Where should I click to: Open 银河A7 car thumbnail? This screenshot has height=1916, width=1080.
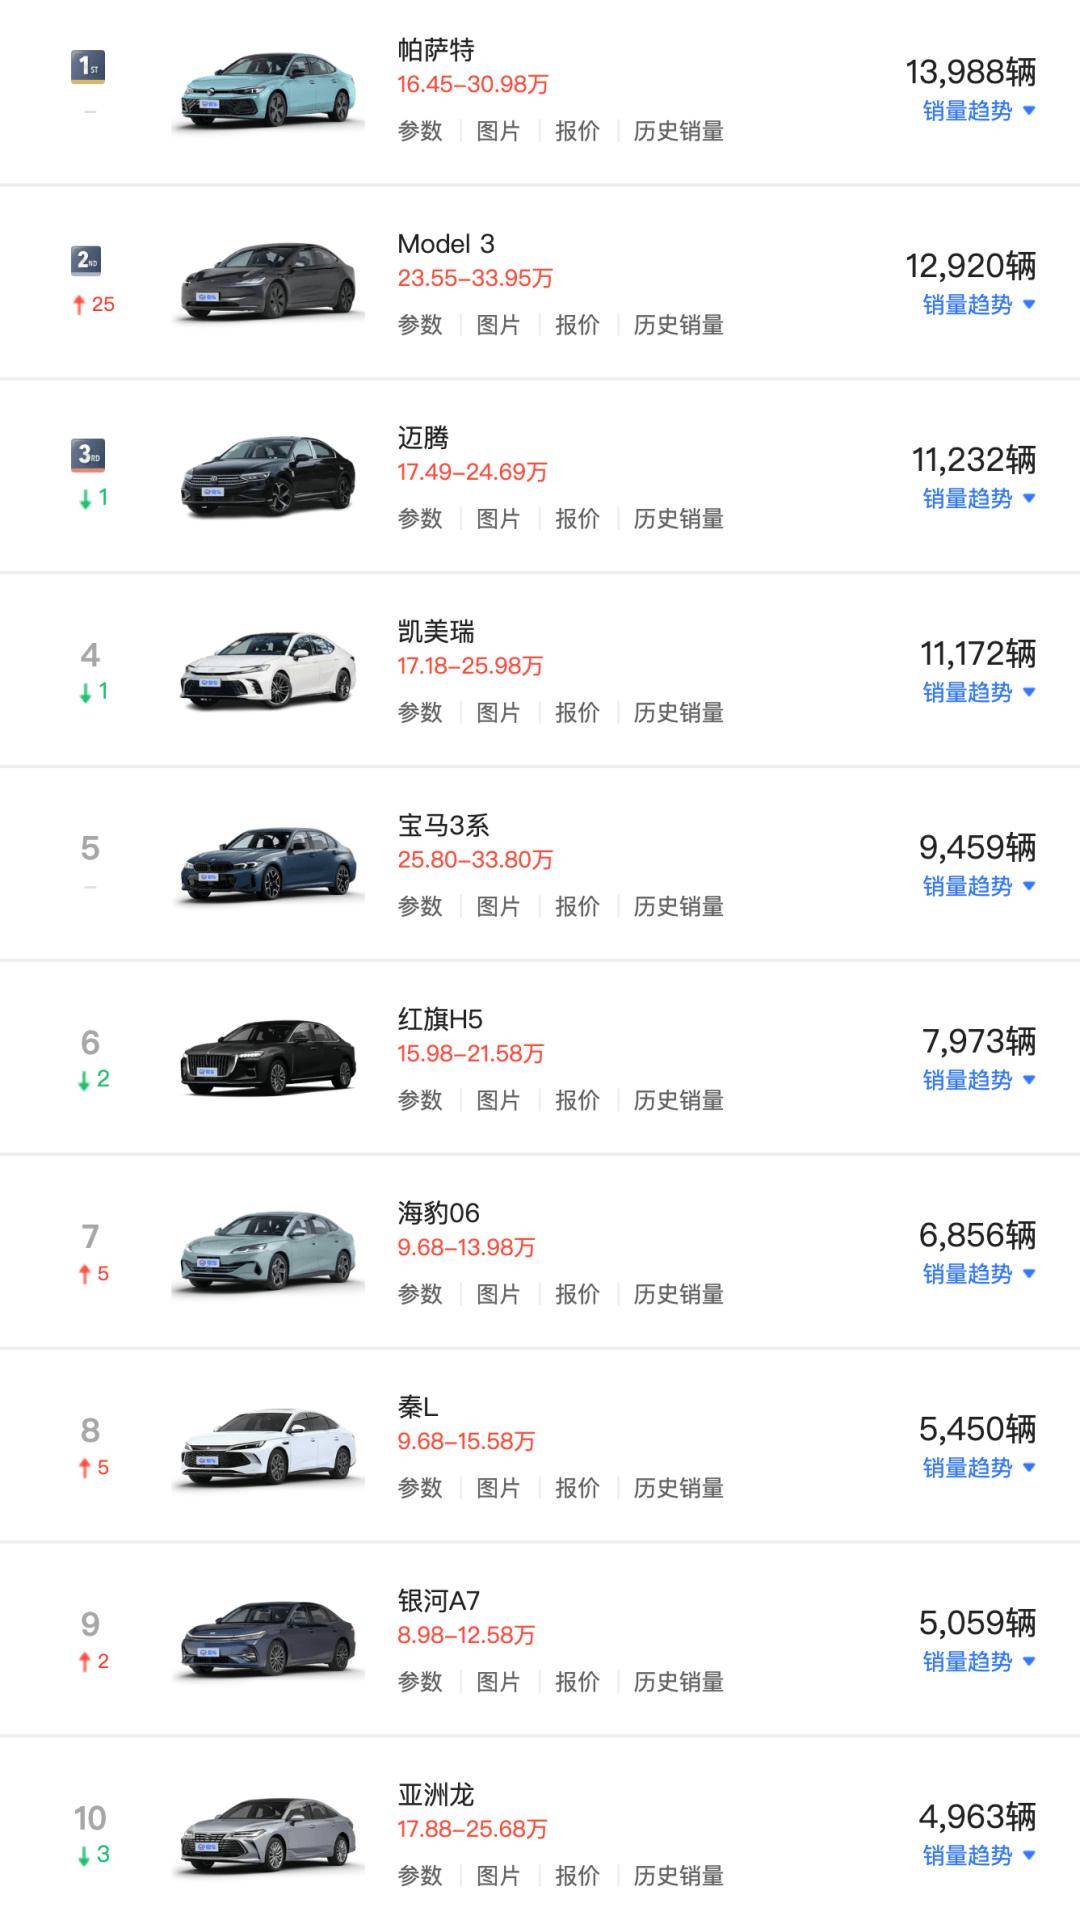[268, 1641]
